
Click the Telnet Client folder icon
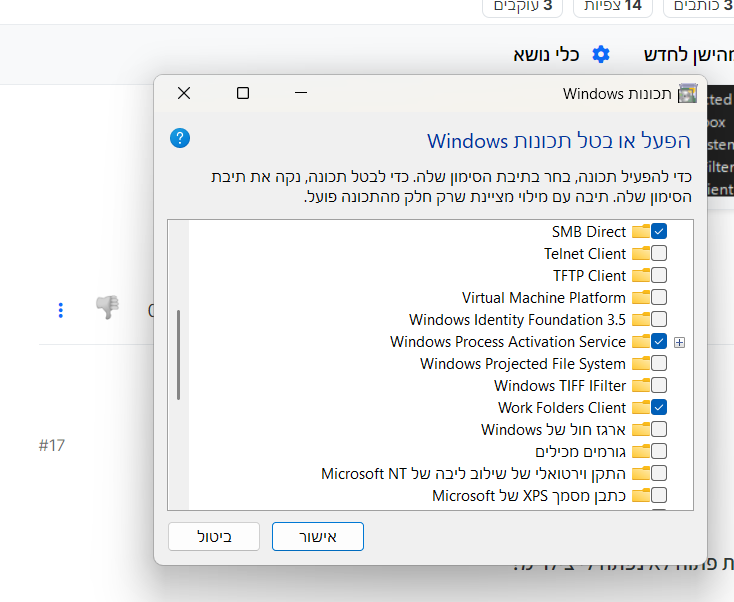[x=641, y=253]
